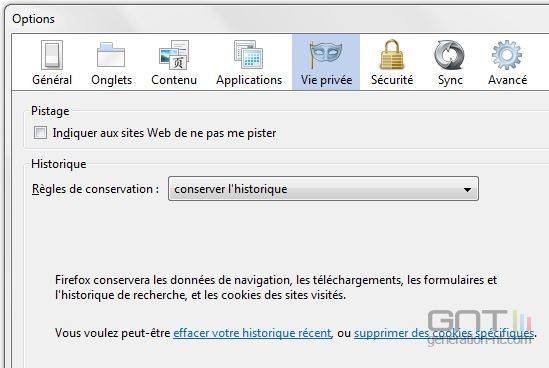Open the Général light switch icon
Viewport: 549px width, 368px height.
pos(52,55)
